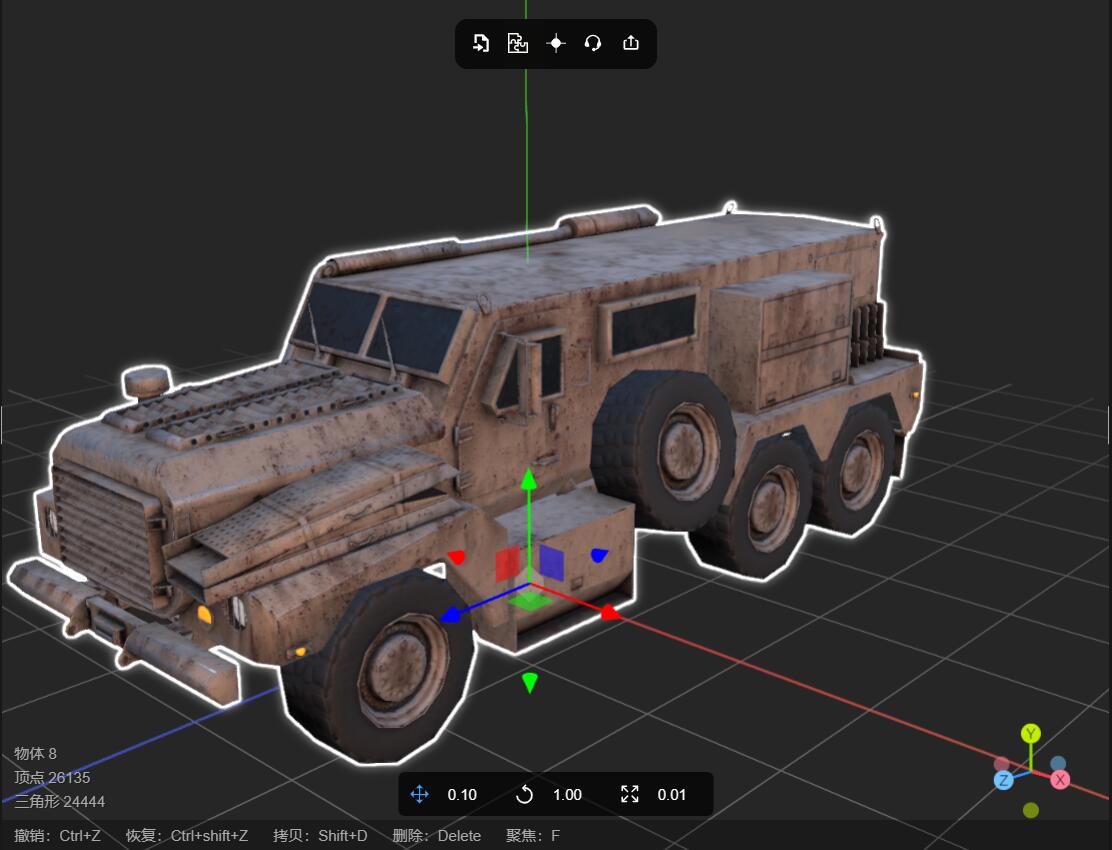The image size is (1112, 850).
Task: Click the import file icon in top toolbar
Action: click(x=481, y=43)
